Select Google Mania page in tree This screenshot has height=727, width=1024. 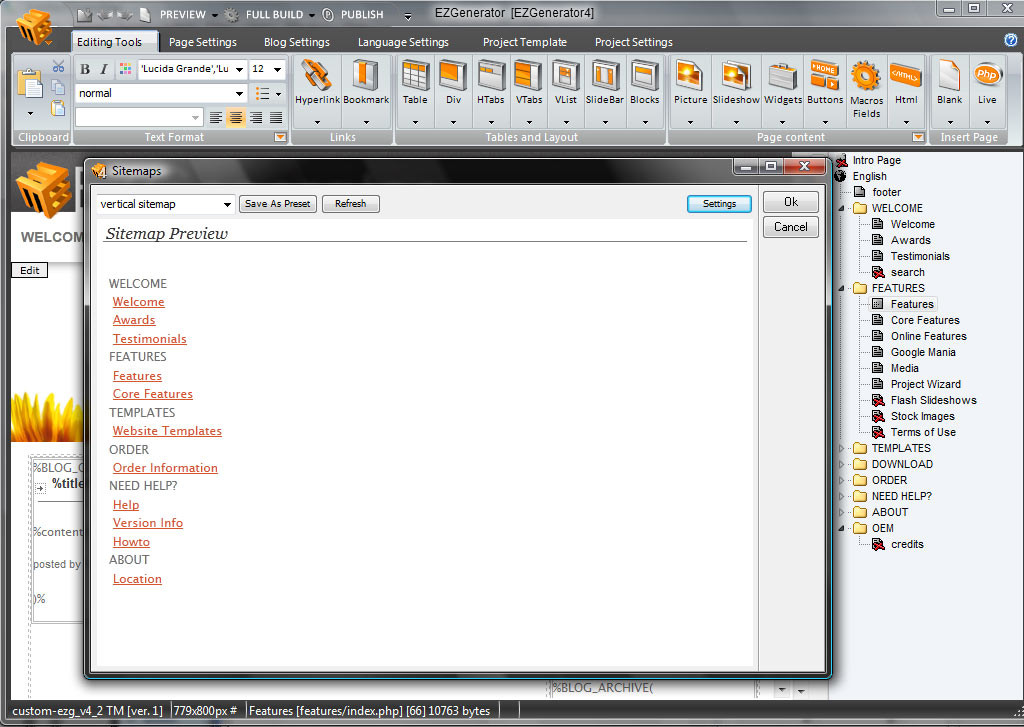pos(923,352)
